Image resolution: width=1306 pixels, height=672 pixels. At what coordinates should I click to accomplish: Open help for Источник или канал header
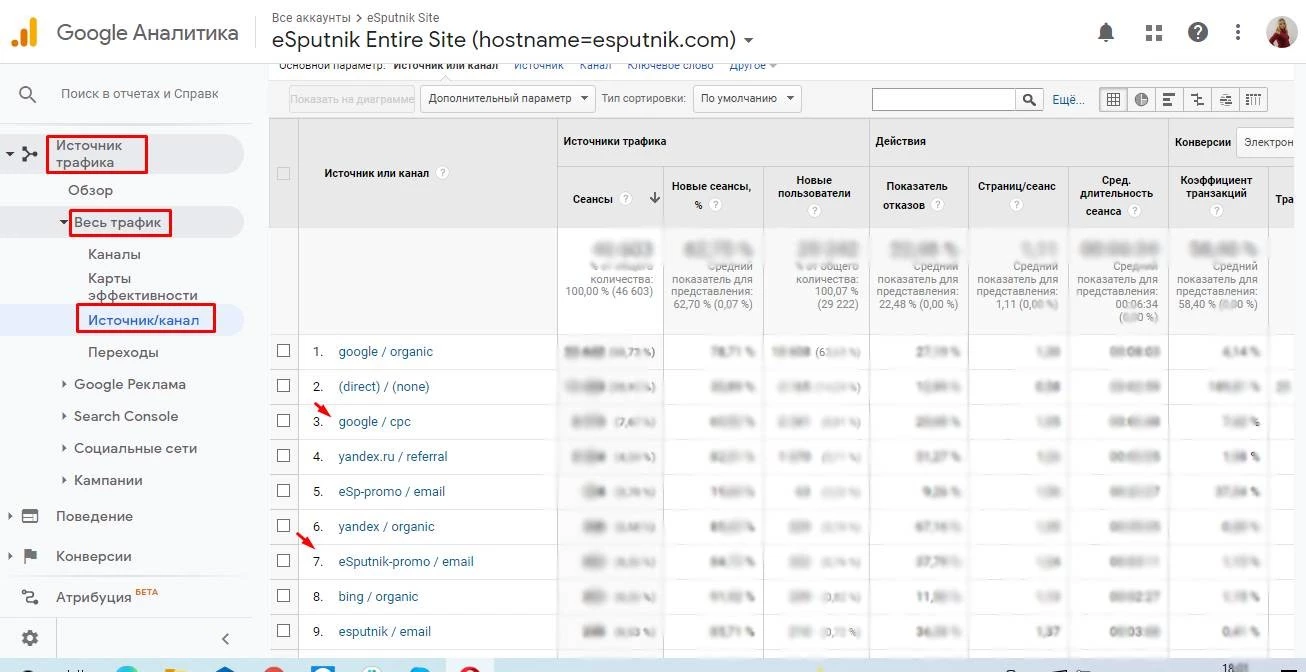click(442, 173)
